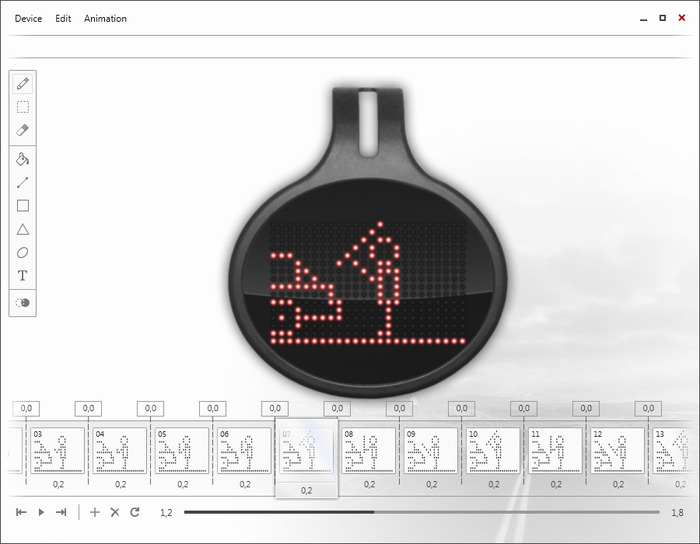Click the animation speed slider track
Screen dimensions: 700x544
[x=420, y=512]
